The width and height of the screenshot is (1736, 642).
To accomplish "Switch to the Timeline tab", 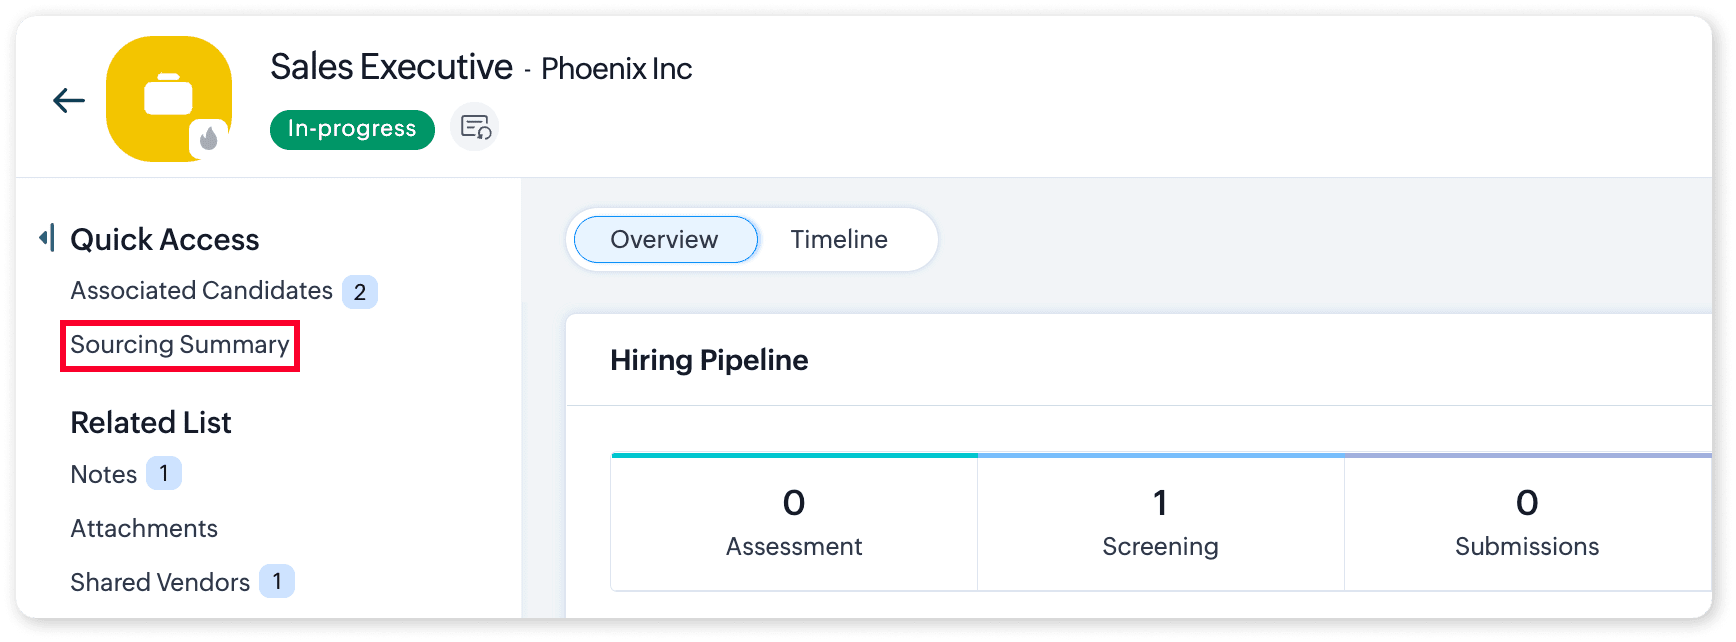I will pyautogui.click(x=839, y=240).
